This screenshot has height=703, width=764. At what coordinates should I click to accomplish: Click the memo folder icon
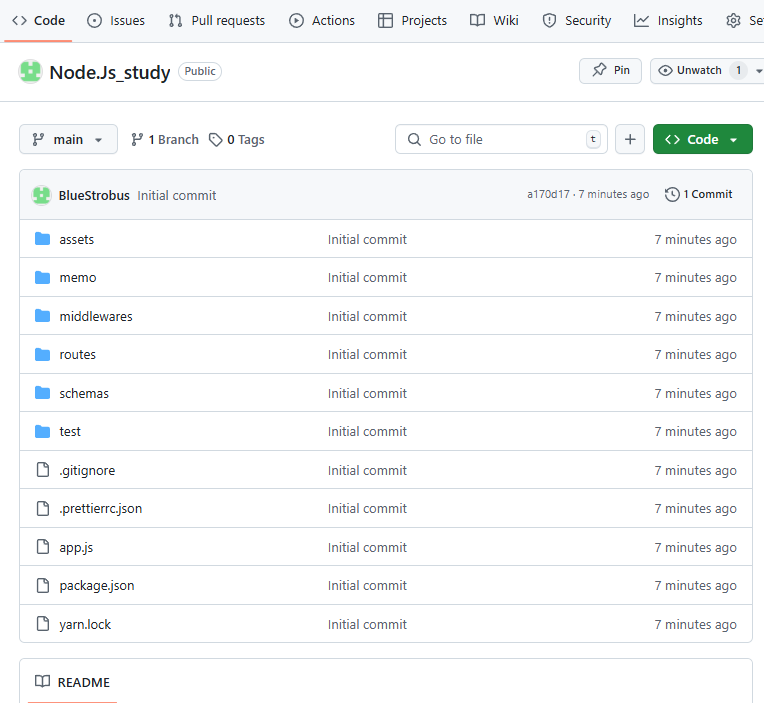tap(42, 278)
